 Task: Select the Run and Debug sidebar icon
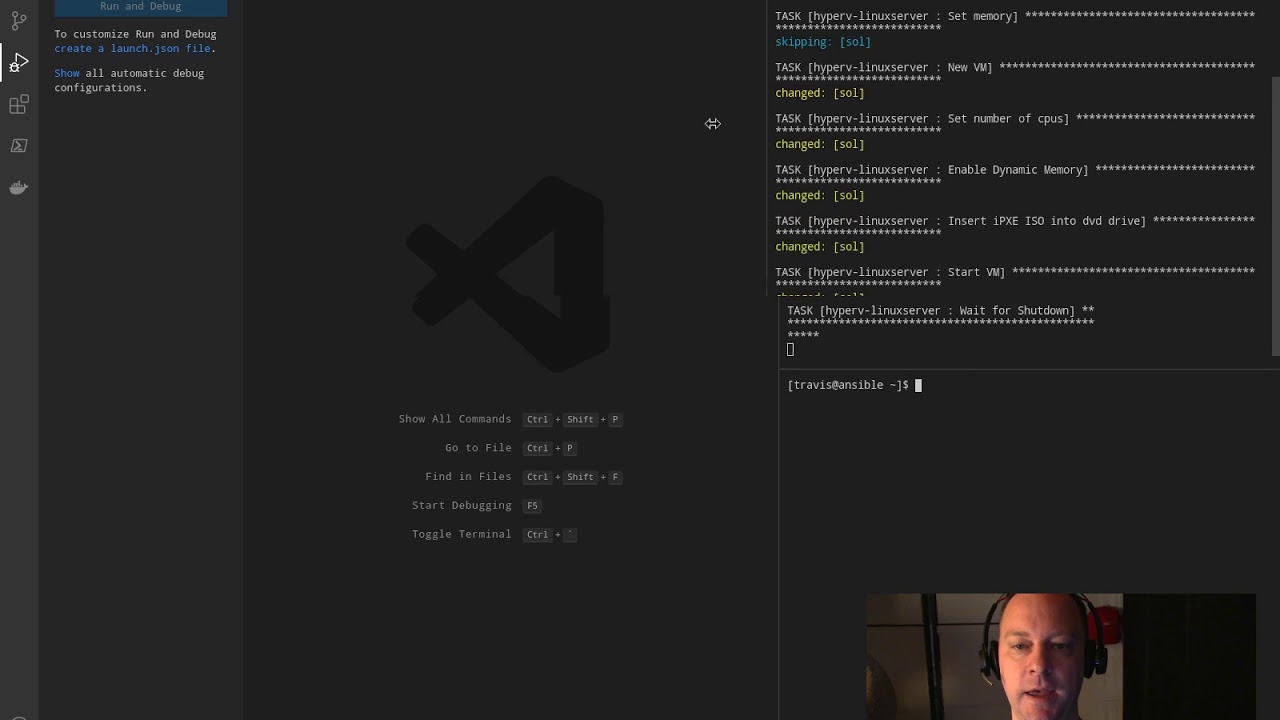point(19,63)
